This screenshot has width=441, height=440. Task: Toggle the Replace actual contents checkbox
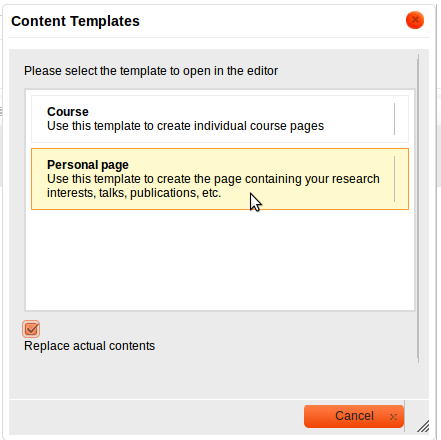point(31,329)
